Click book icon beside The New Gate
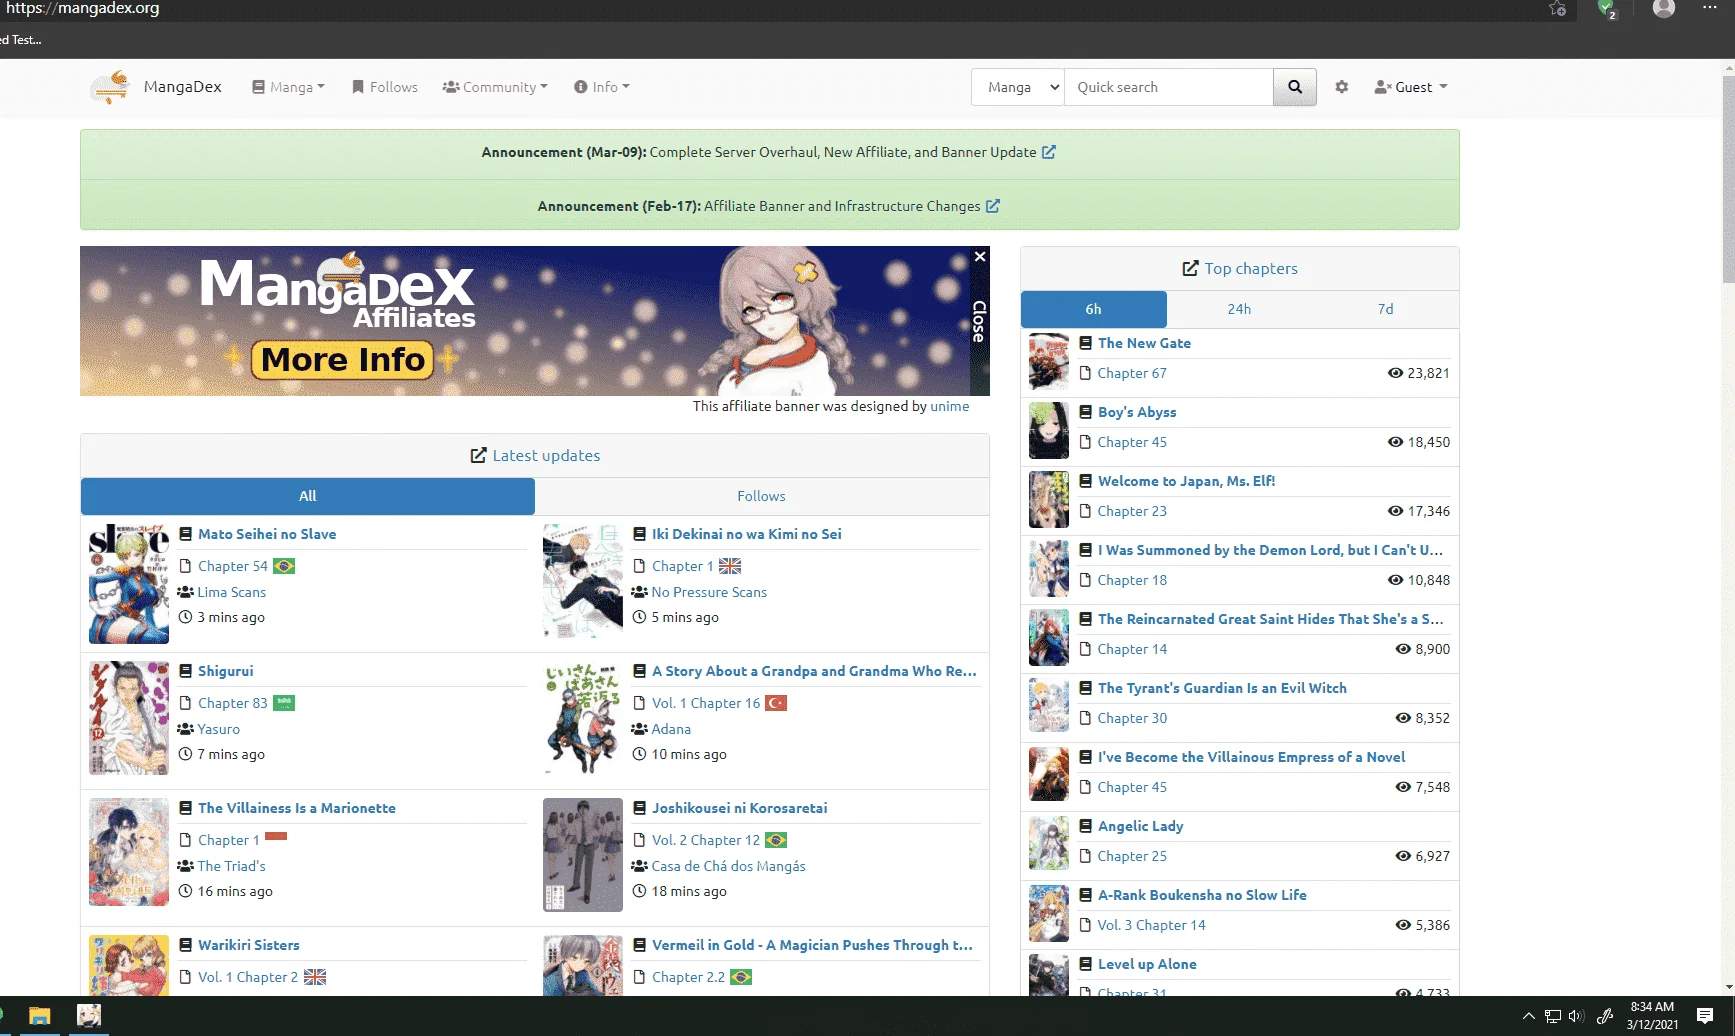Viewport: 1735px width, 1036px height. click(x=1085, y=343)
